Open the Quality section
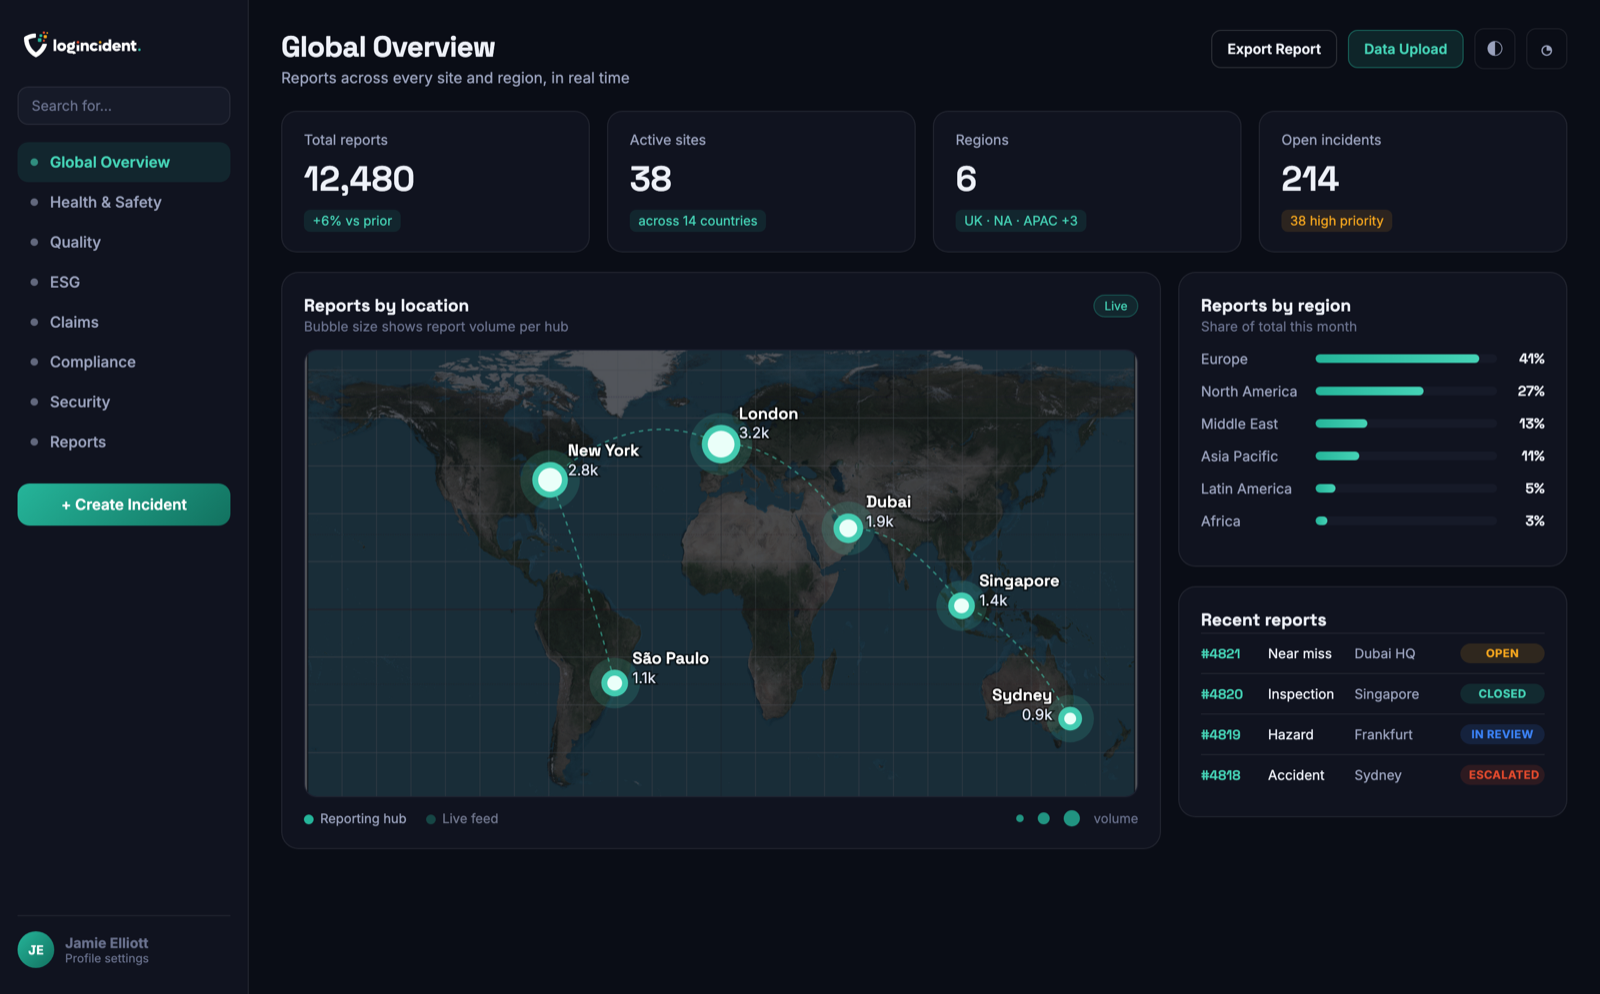This screenshot has width=1600, height=994. (x=124, y=242)
